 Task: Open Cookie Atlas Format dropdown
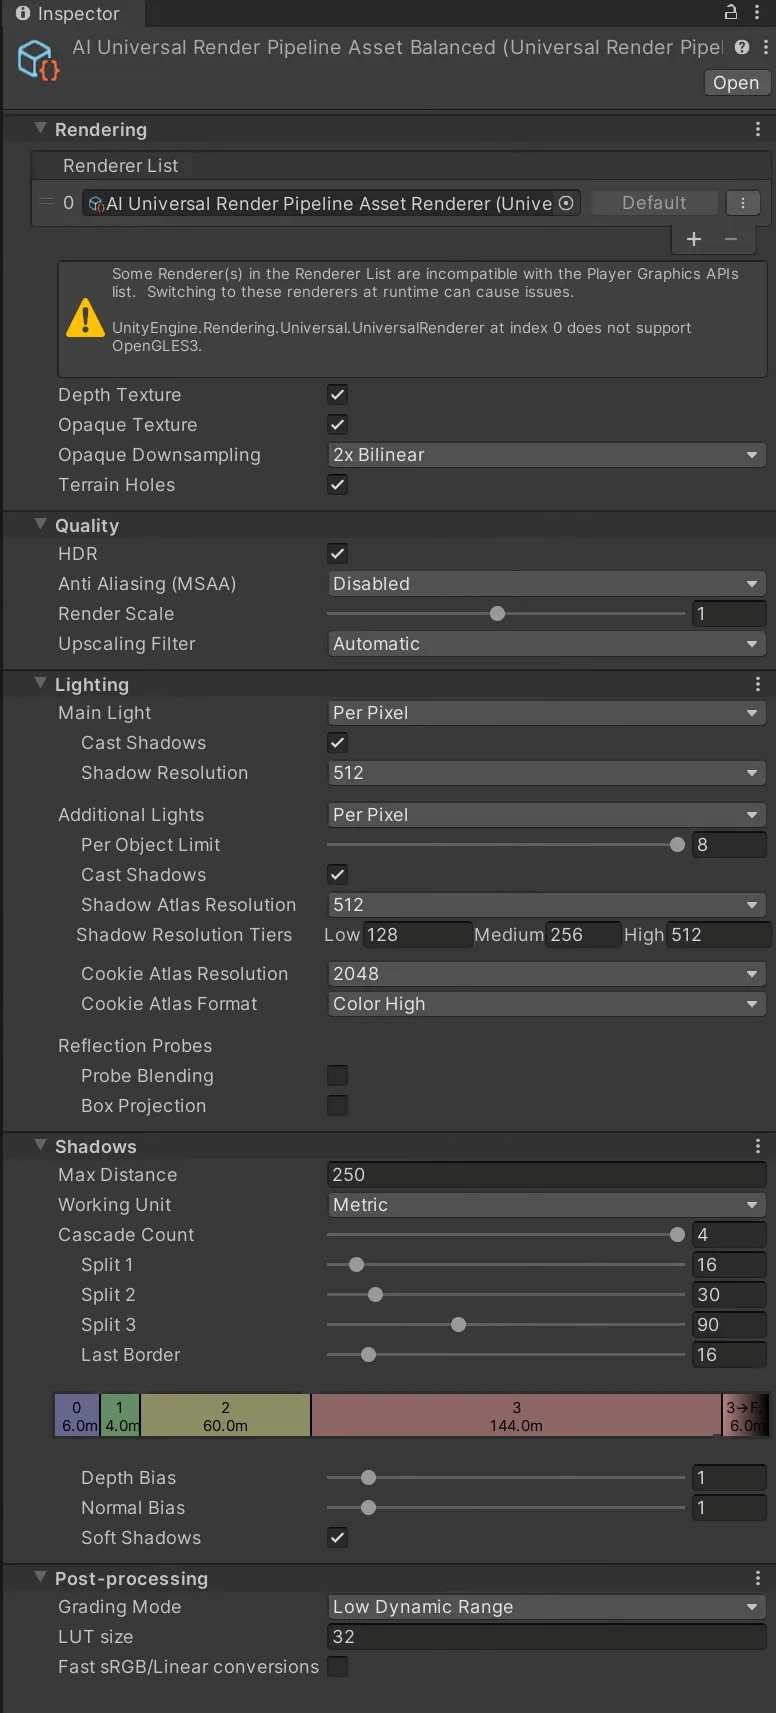(547, 1004)
